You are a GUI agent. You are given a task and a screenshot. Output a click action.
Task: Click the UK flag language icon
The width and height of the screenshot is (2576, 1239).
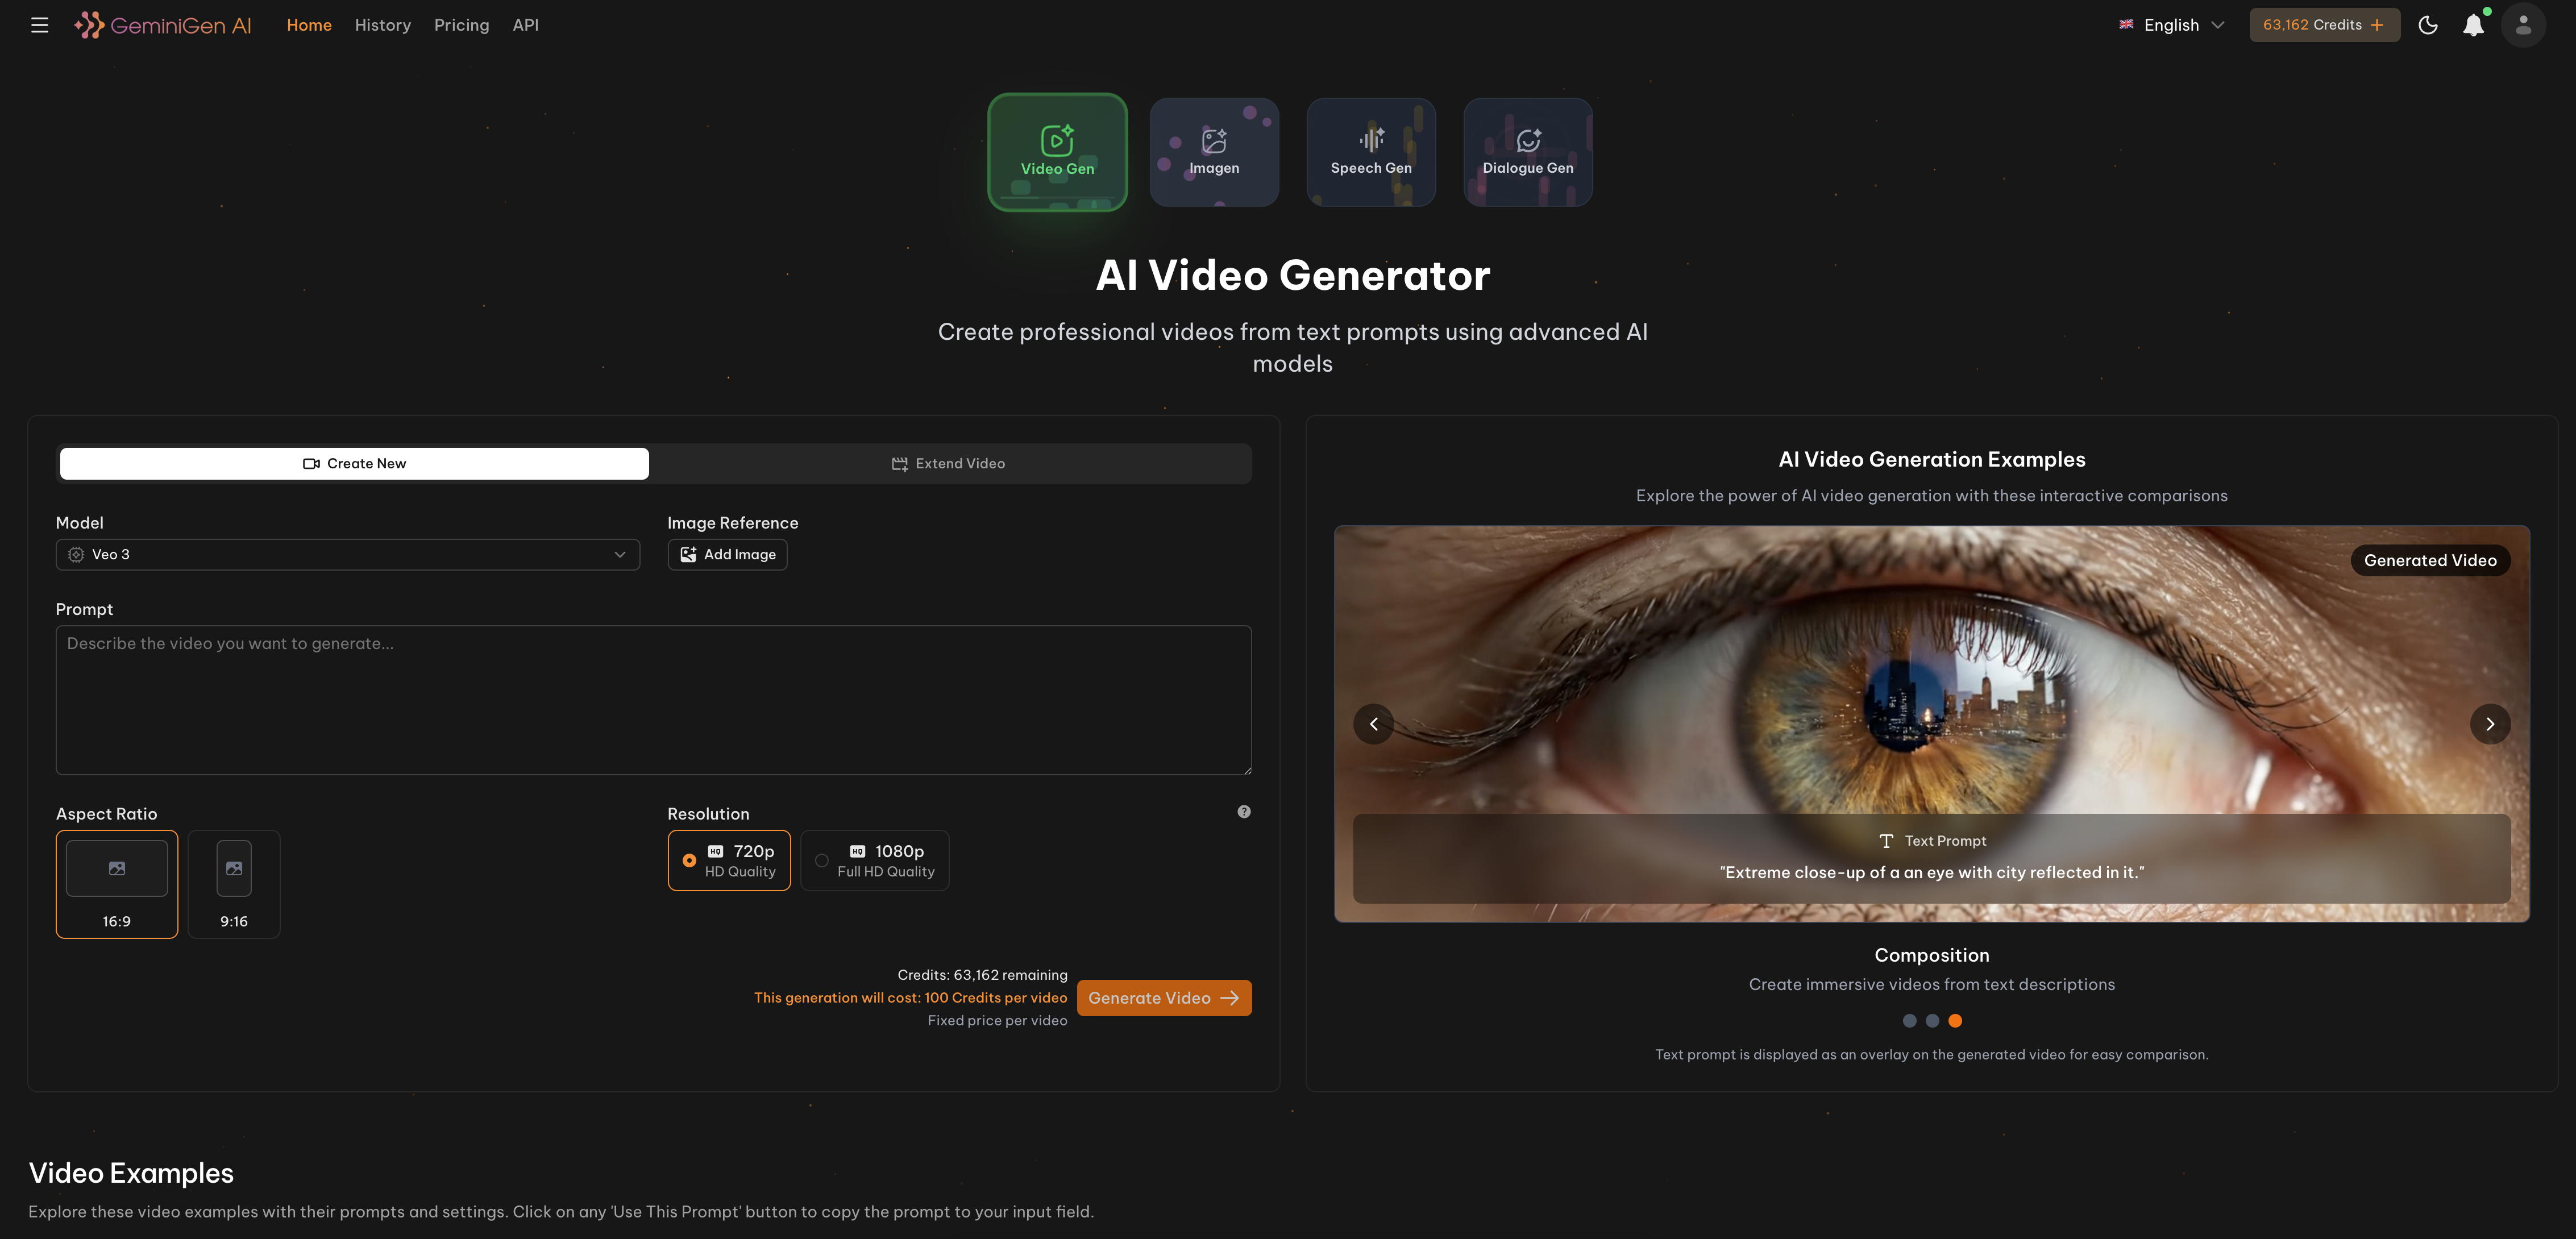click(2126, 25)
